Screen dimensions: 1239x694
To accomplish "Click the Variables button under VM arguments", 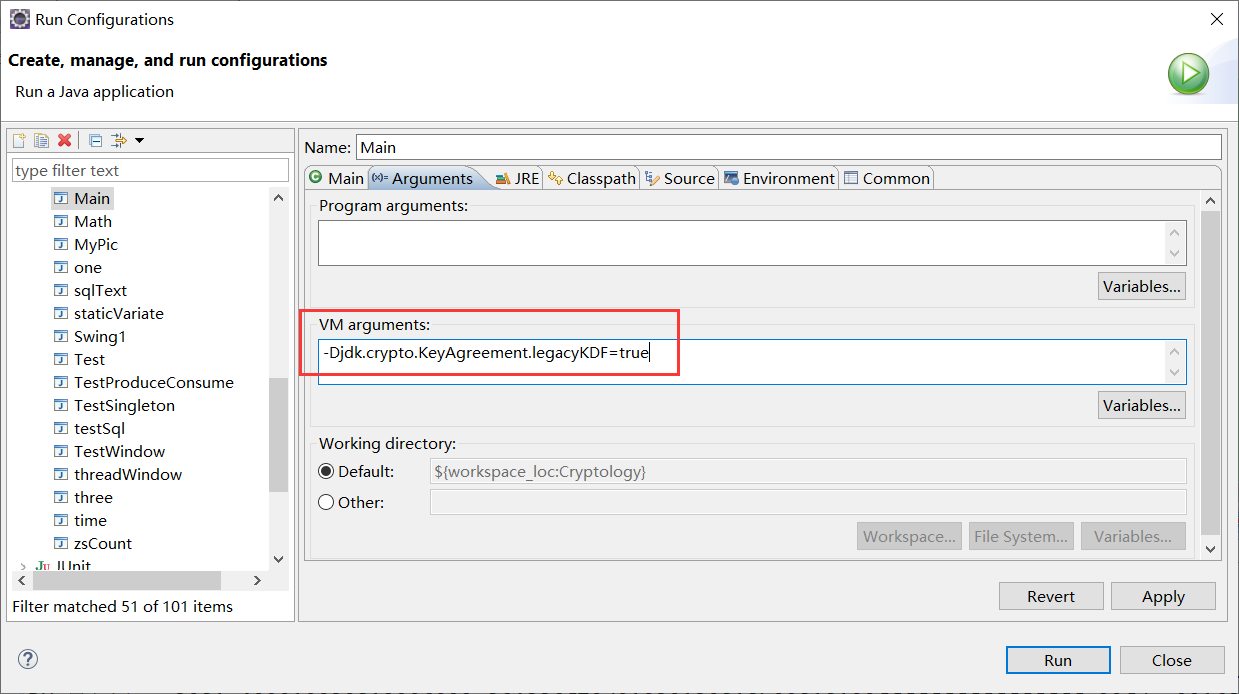I will click(x=1142, y=405).
